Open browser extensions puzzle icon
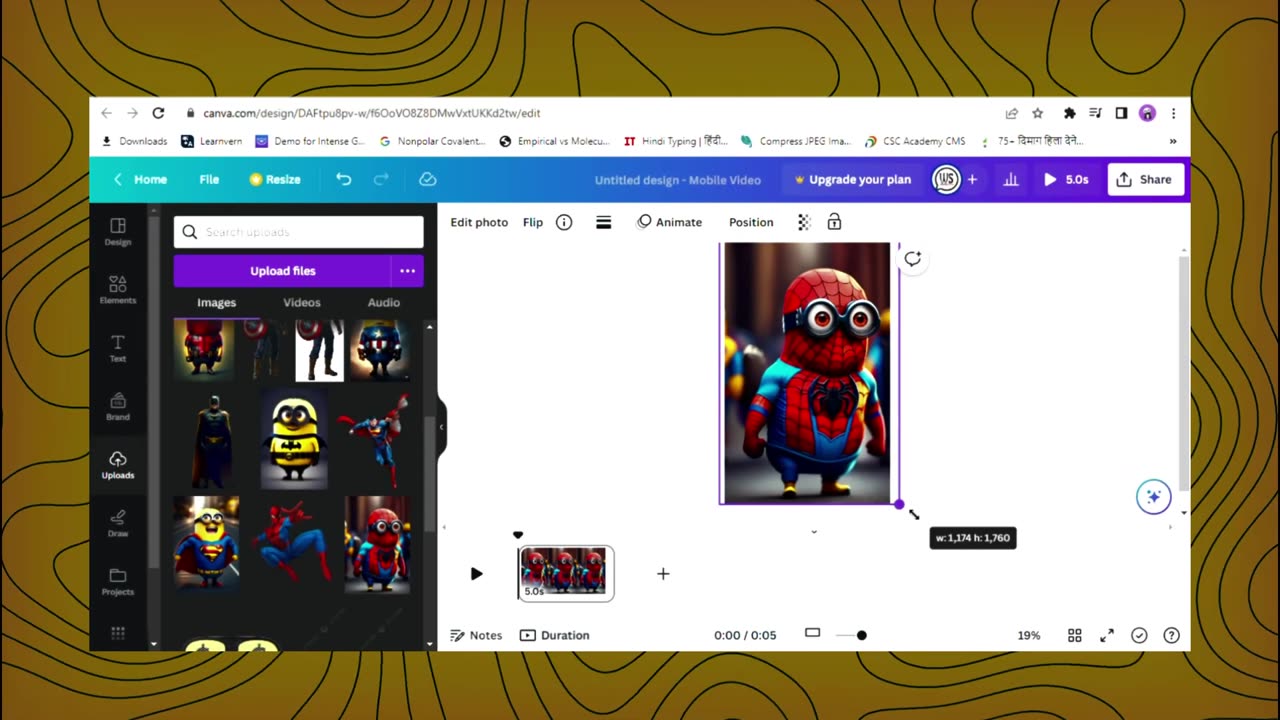Image resolution: width=1280 pixels, height=720 pixels. point(1069,113)
